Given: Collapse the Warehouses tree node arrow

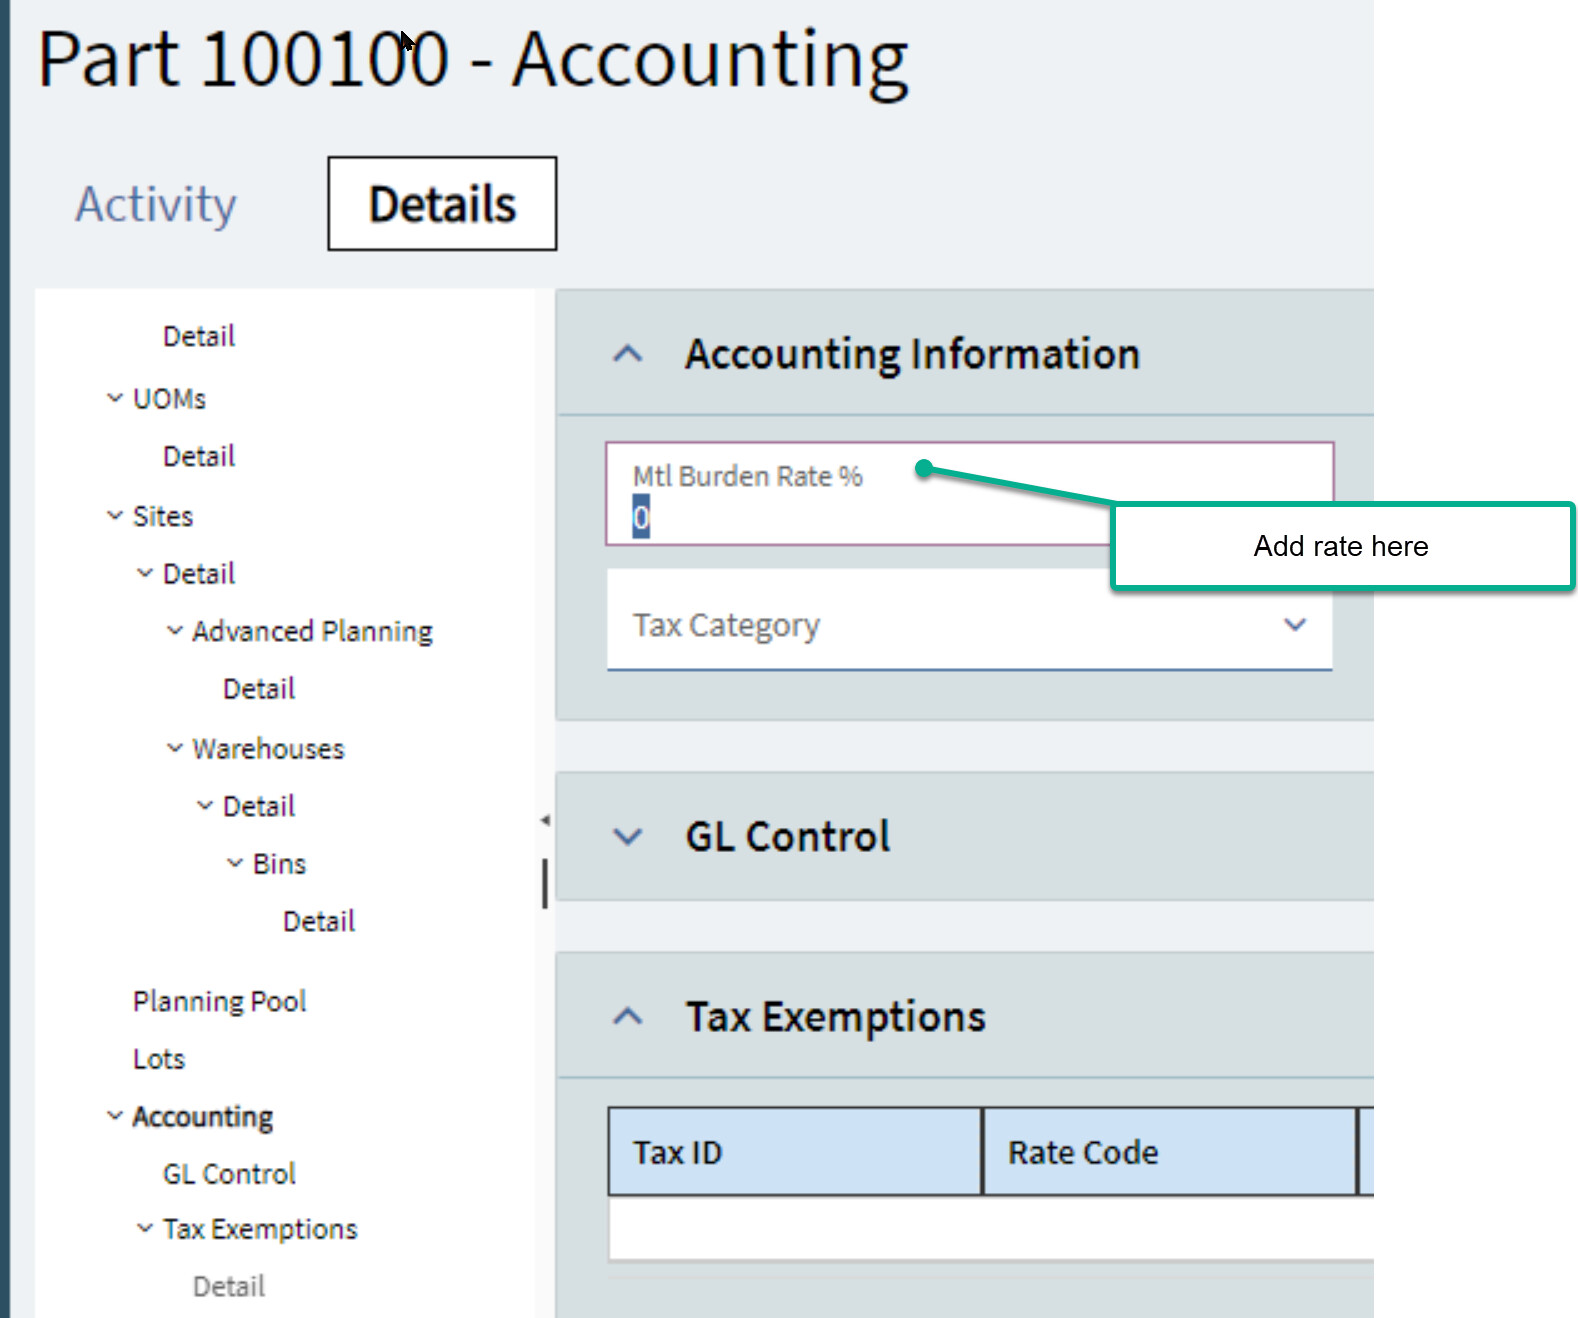Looking at the screenshot, I should tap(175, 748).
